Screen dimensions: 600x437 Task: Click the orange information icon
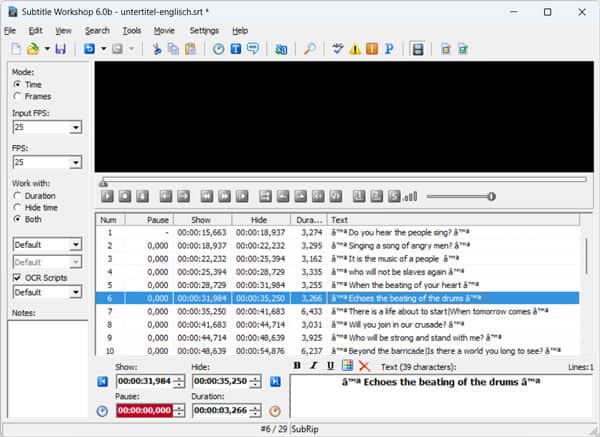[x=372, y=49]
